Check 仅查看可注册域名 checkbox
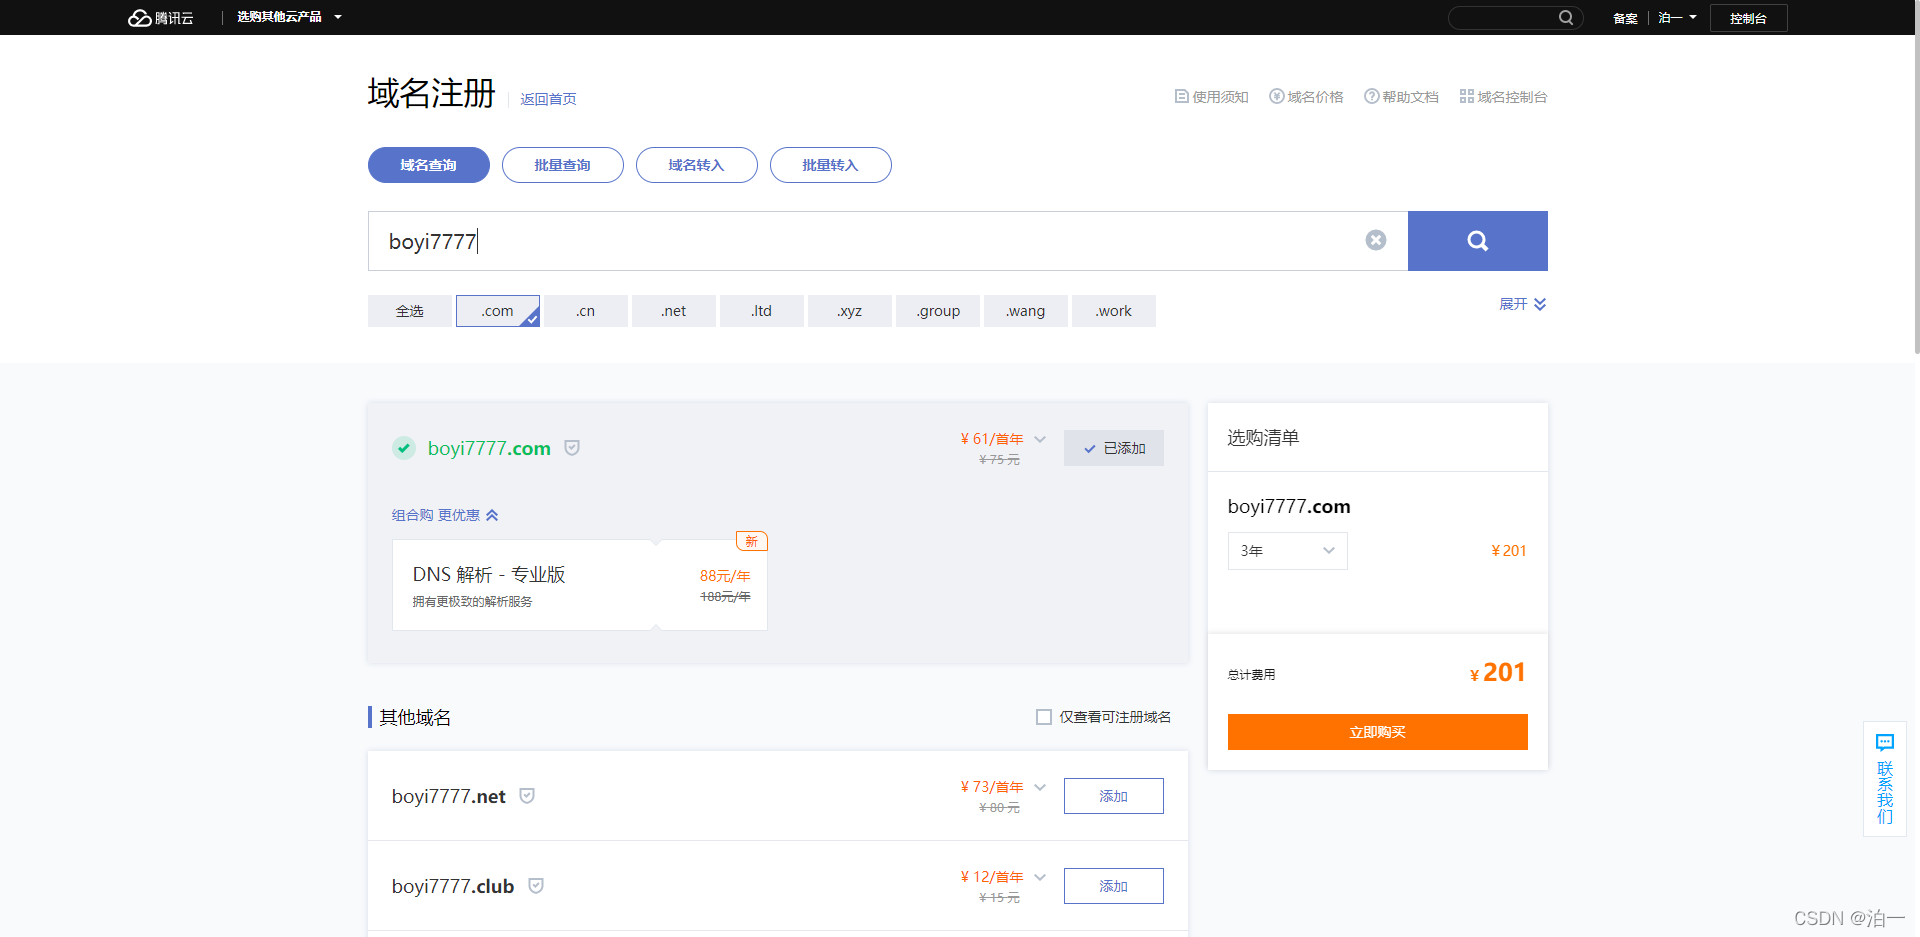Screen dimensions: 1920x937 tap(1044, 717)
